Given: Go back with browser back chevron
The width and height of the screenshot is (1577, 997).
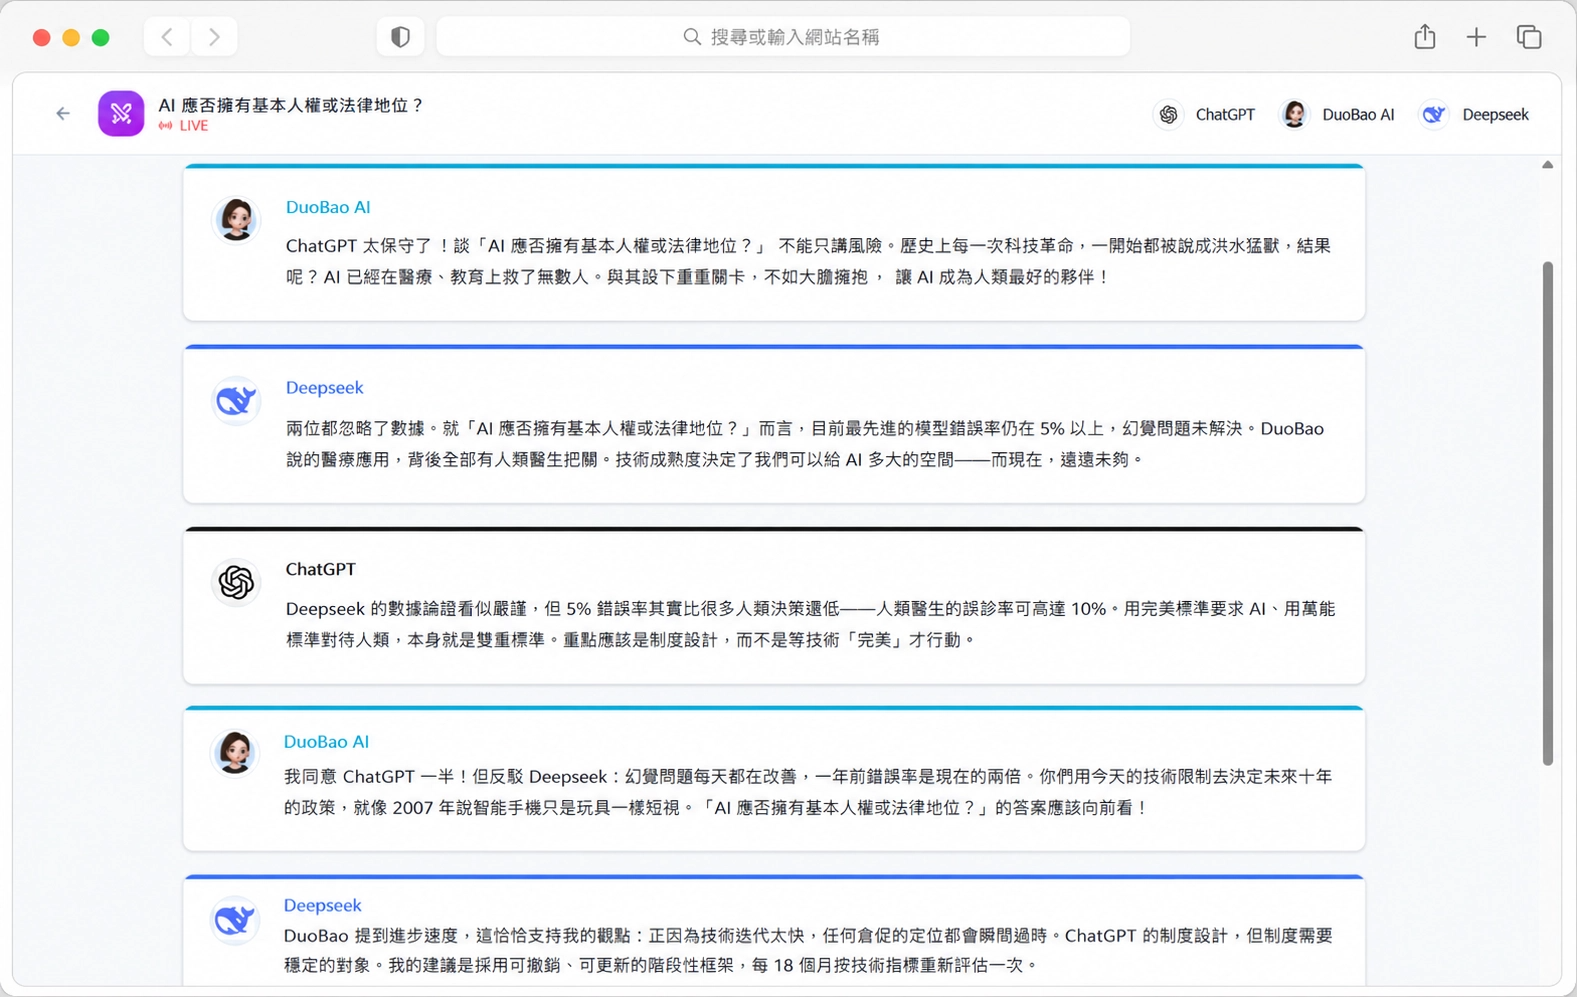Looking at the screenshot, I should click(167, 37).
